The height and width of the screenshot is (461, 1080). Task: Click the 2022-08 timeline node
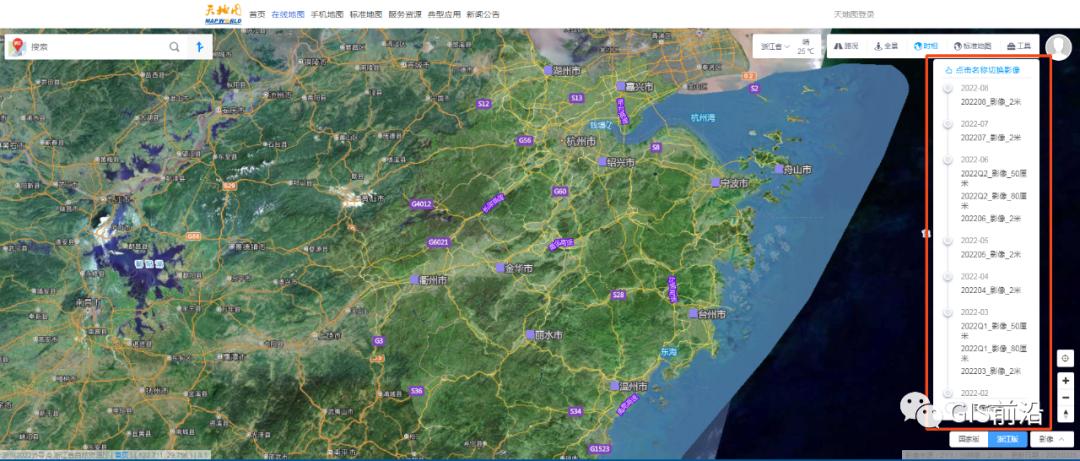948,88
